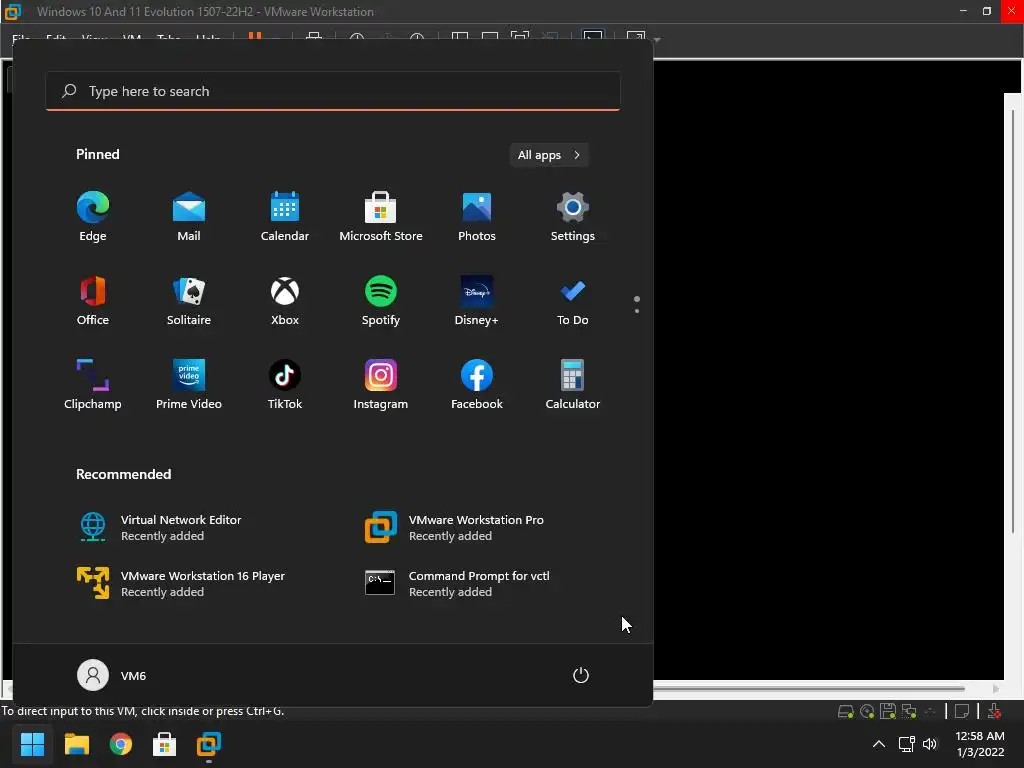The image size is (1024, 768).
Task: Go to next page of pinned apps
Action: point(637,310)
